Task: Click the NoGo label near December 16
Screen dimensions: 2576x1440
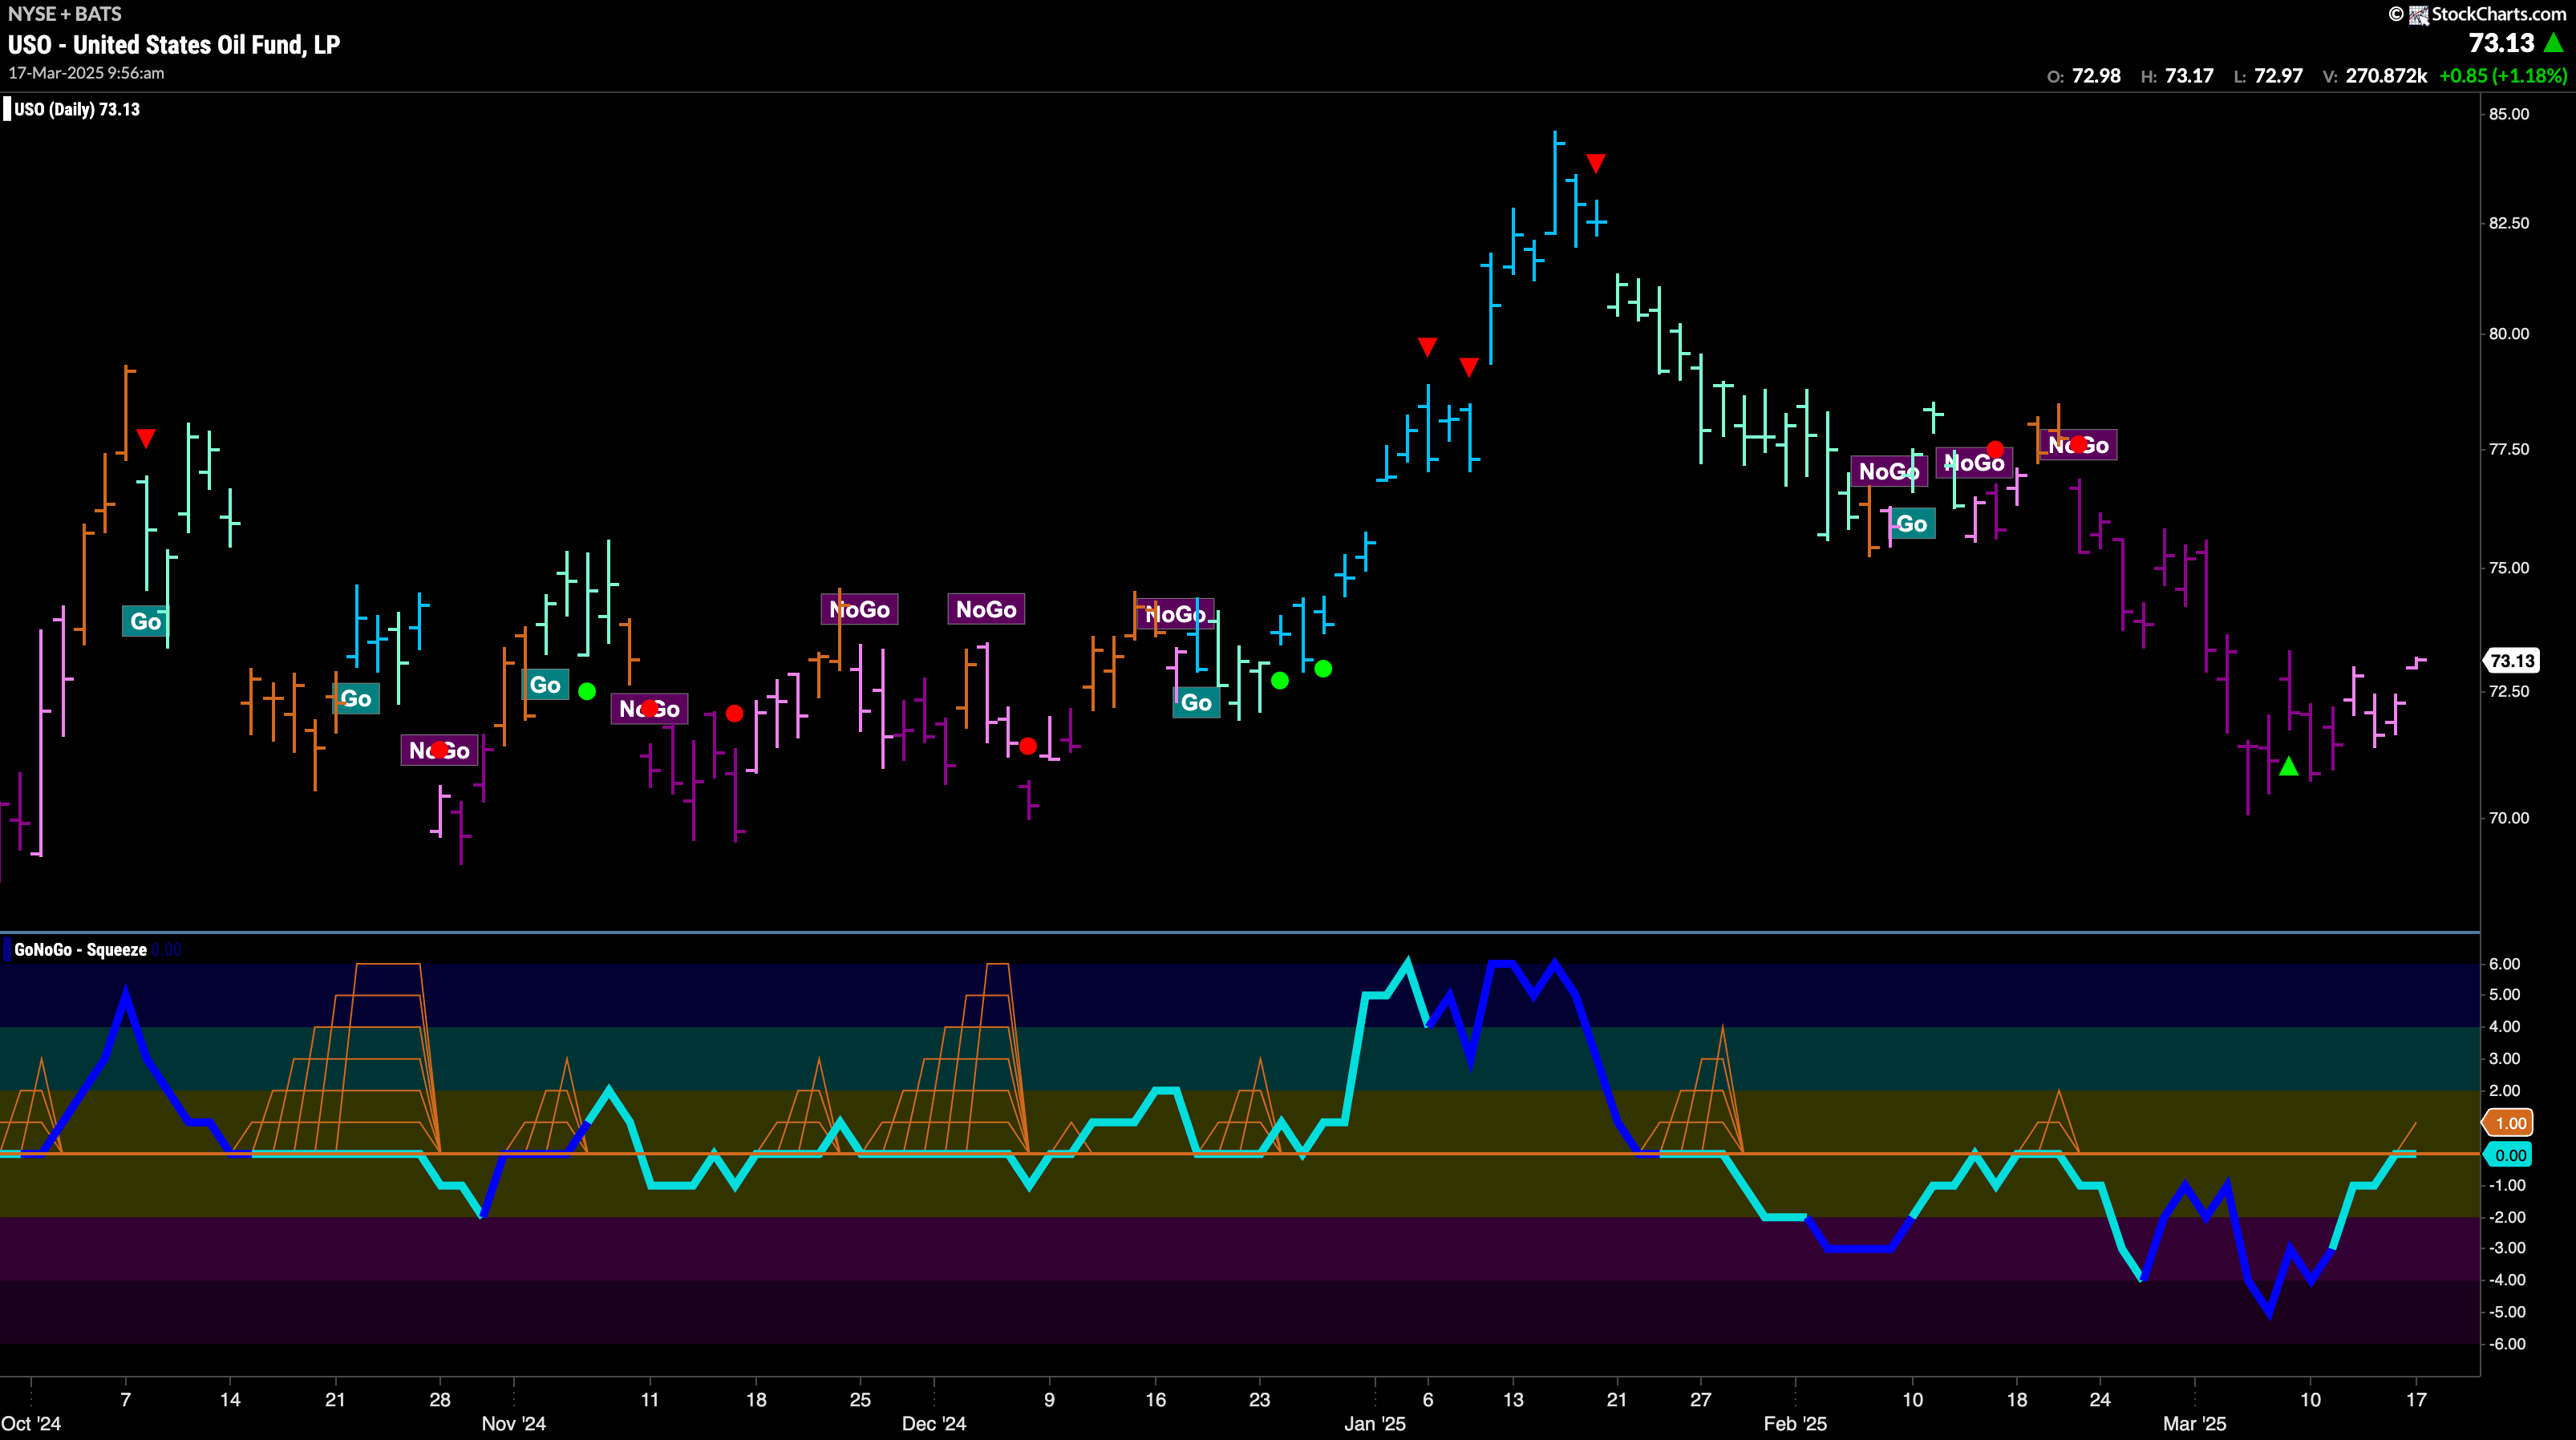Action: (x=1175, y=613)
